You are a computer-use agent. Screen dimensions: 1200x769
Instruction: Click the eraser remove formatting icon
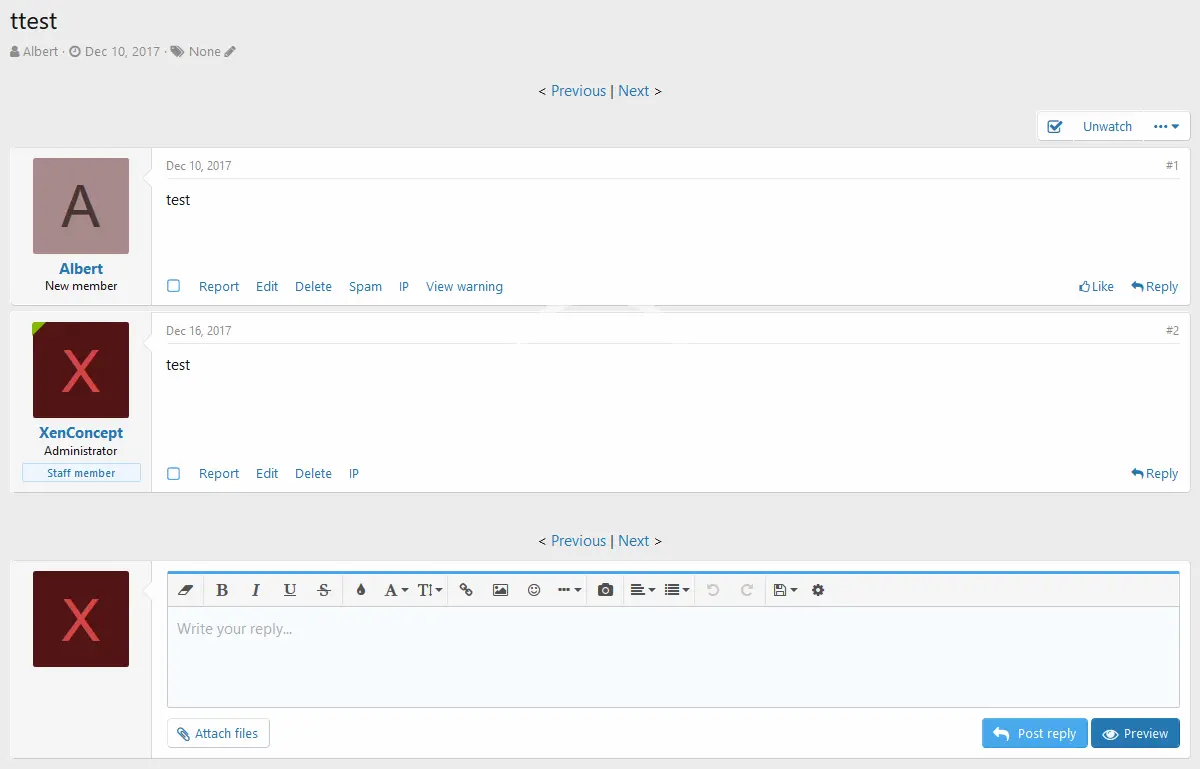[185, 590]
